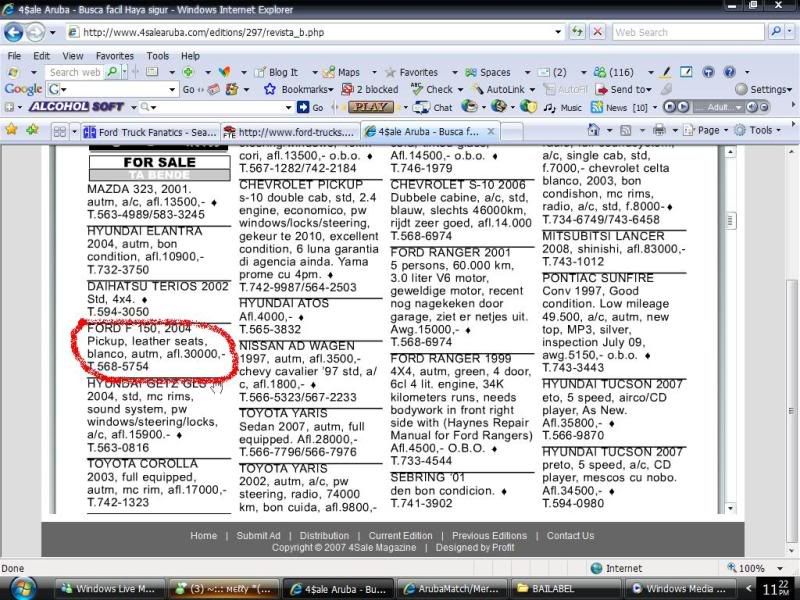Click the Forward navigation arrow
800x600 pixels.
(x=35, y=32)
